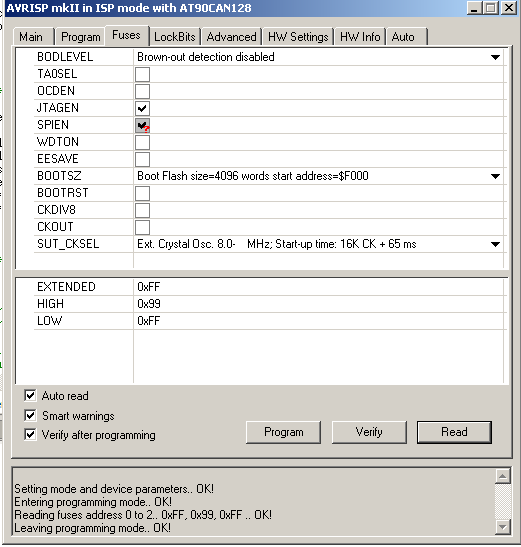Open the Program tab

click(80, 37)
